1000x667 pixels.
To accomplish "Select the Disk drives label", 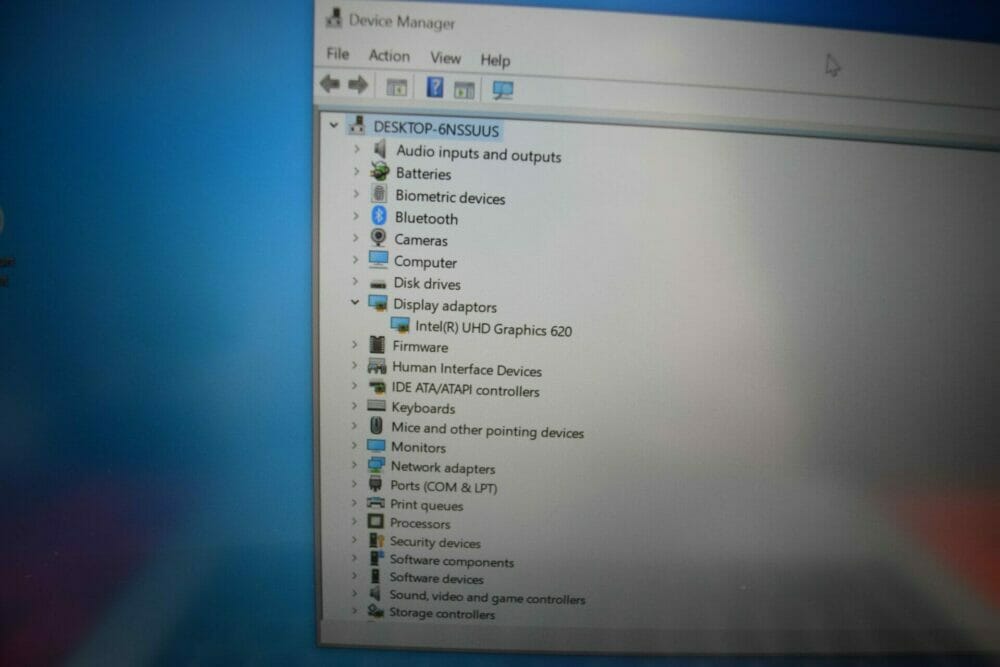I will [x=427, y=284].
